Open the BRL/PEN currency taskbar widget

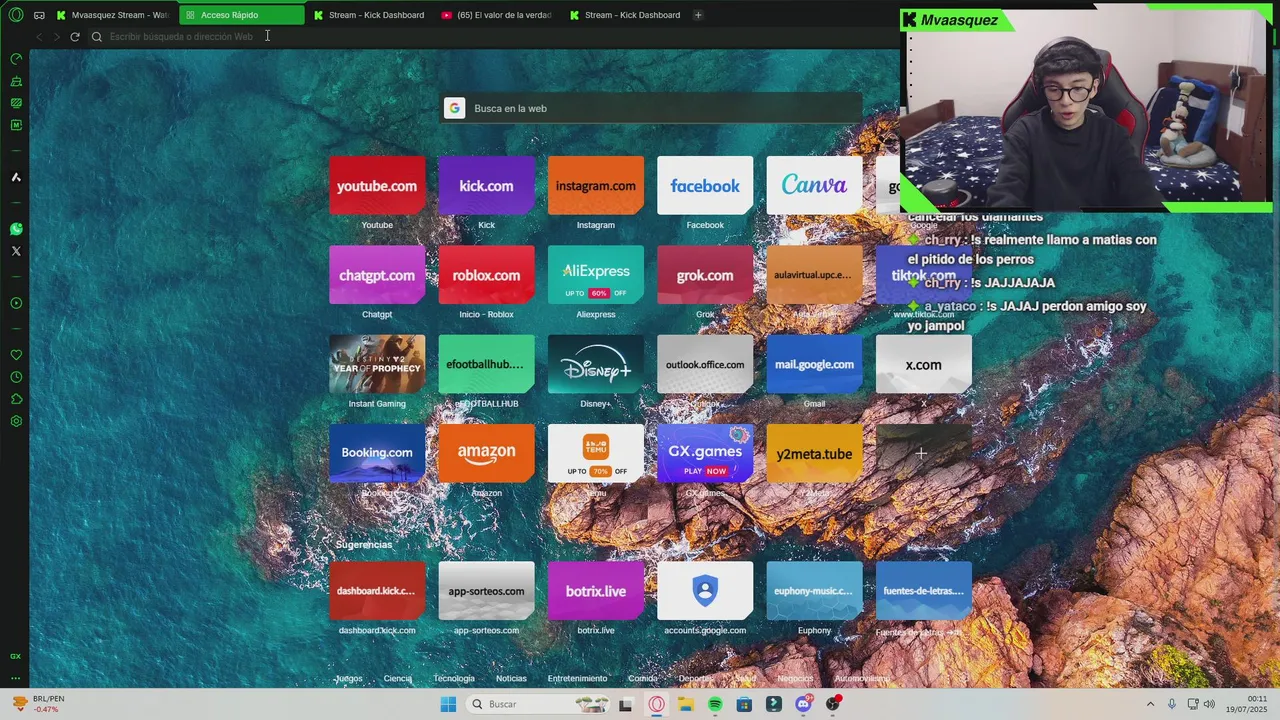tap(39, 704)
